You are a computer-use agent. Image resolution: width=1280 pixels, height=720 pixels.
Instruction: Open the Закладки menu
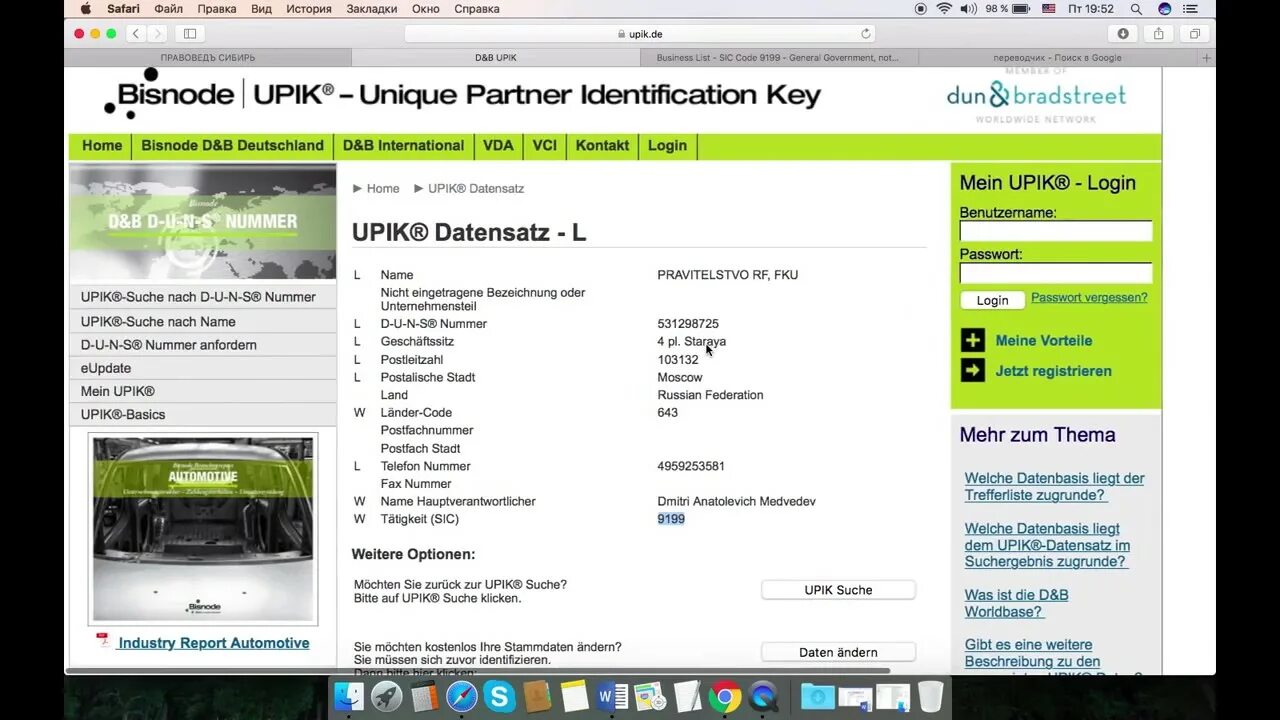point(372,9)
